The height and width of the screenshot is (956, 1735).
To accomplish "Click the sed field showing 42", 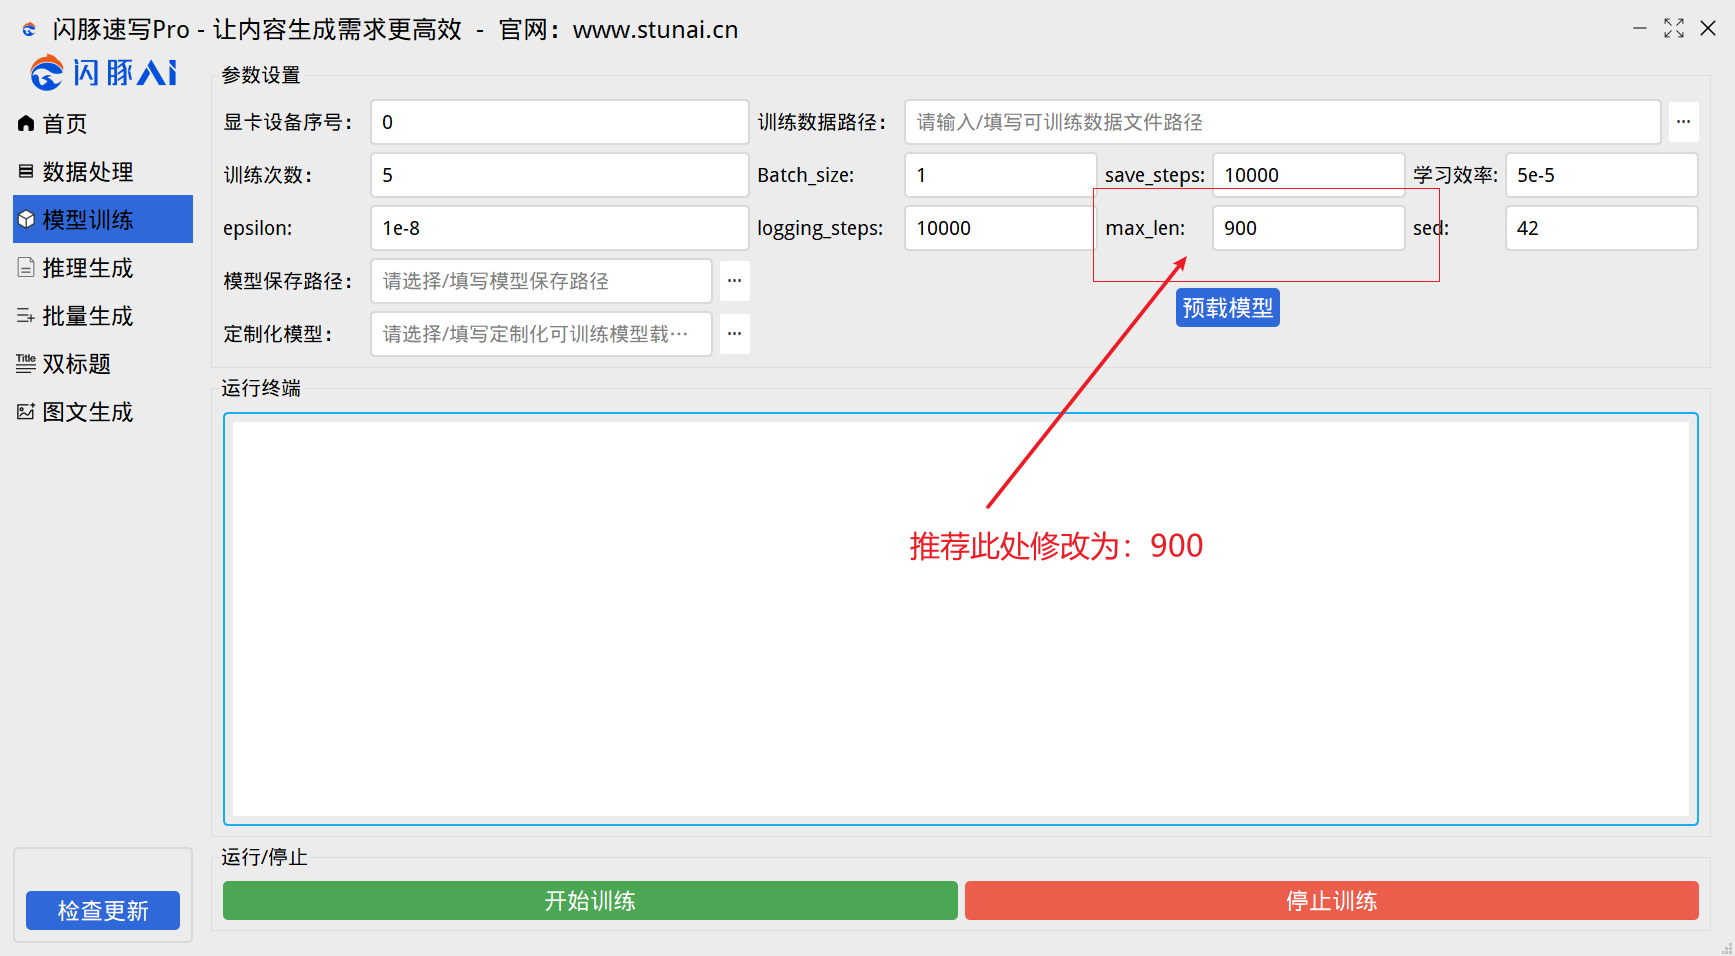I will point(1602,228).
